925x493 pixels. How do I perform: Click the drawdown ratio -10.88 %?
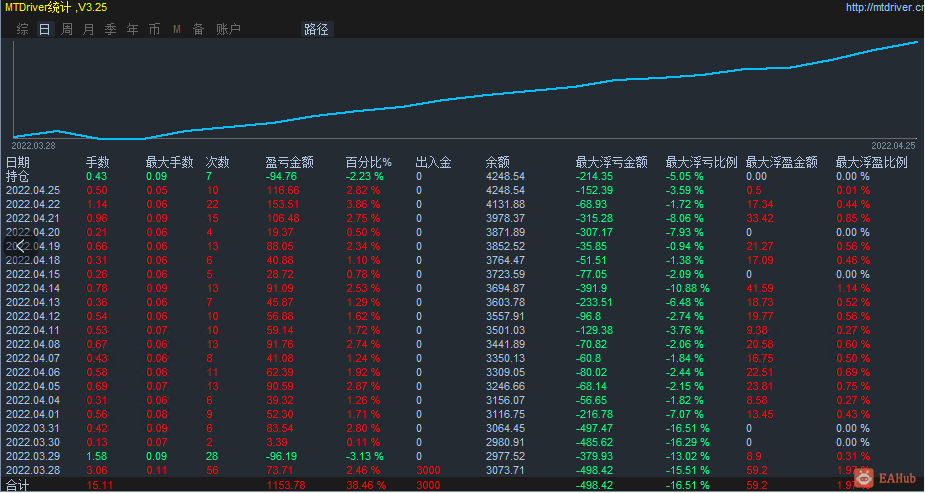pyautogui.click(x=688, y=288)
